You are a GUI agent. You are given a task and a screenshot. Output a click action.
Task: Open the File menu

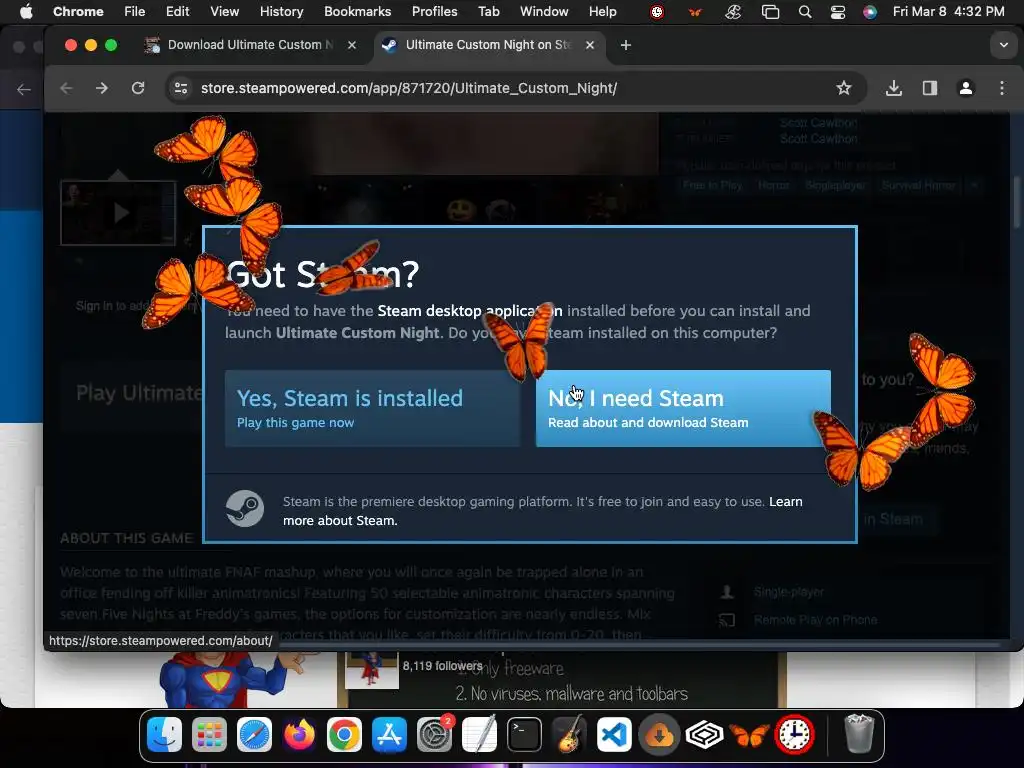click(135, 12)
